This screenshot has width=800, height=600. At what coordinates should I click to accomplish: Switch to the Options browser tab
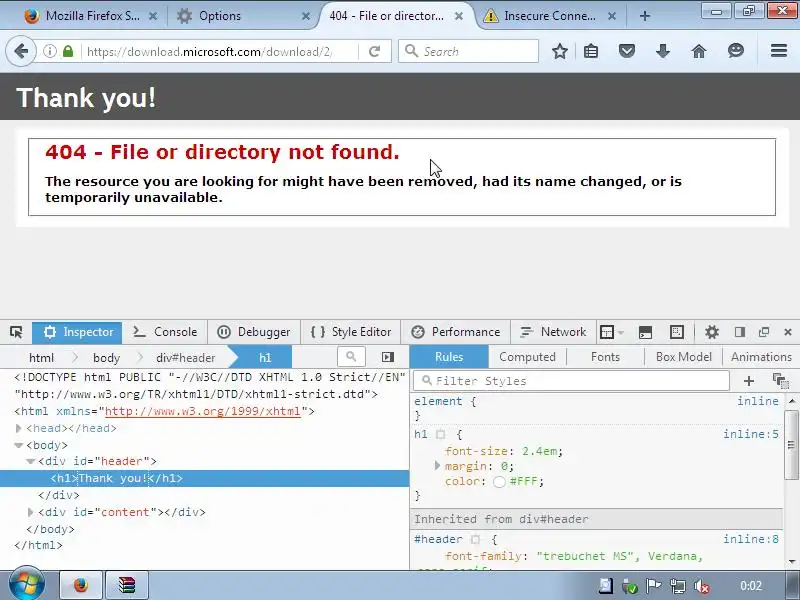coord(219,16)
